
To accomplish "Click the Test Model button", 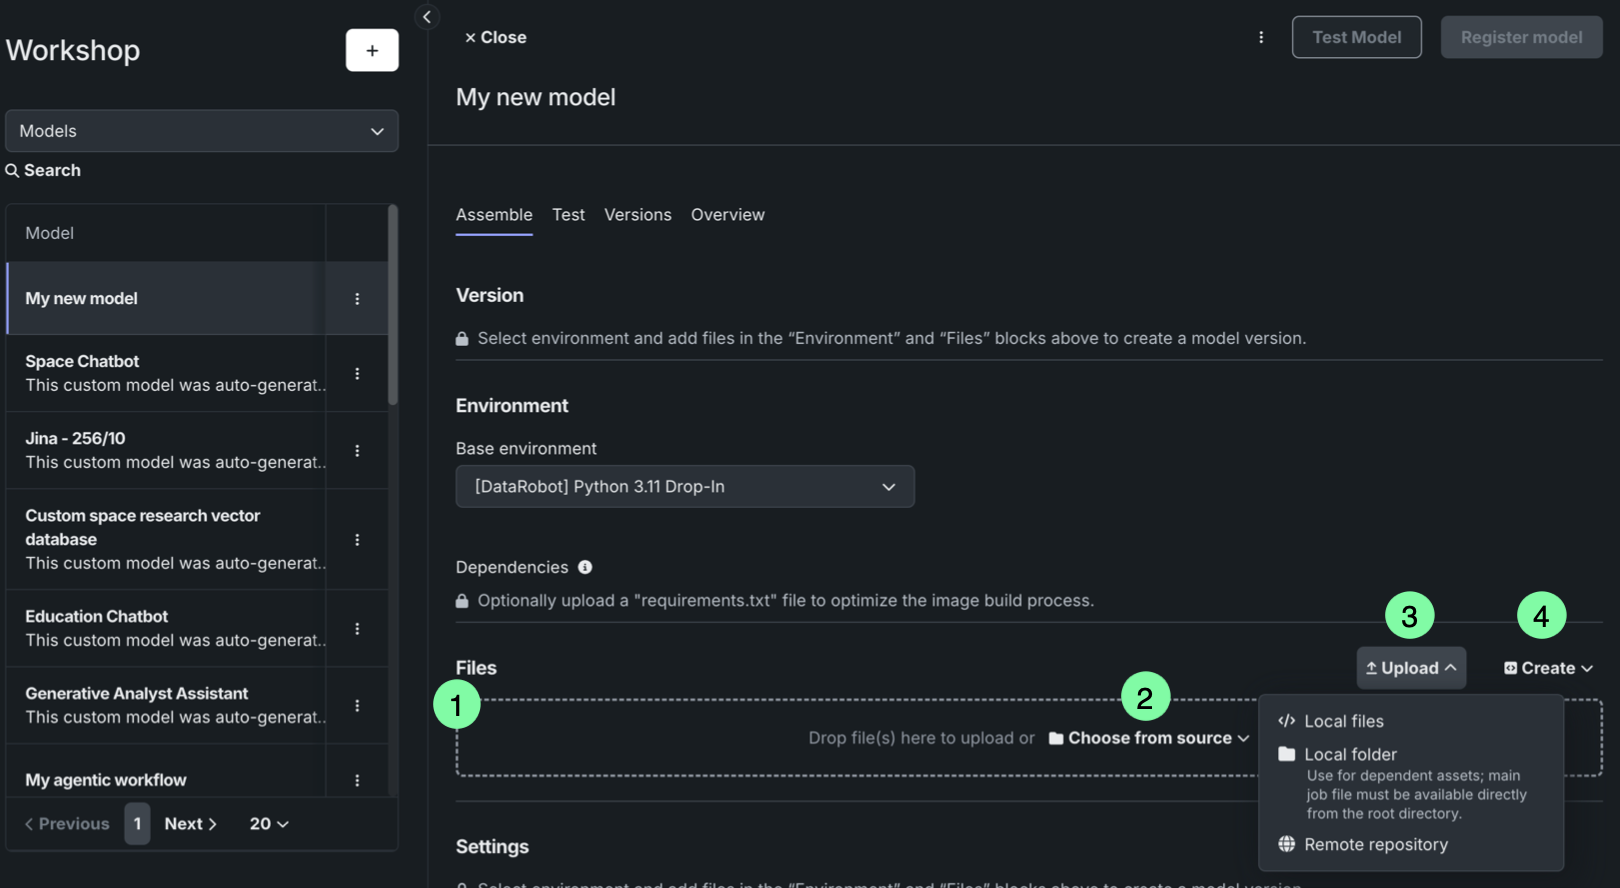I will (1356, 37).
